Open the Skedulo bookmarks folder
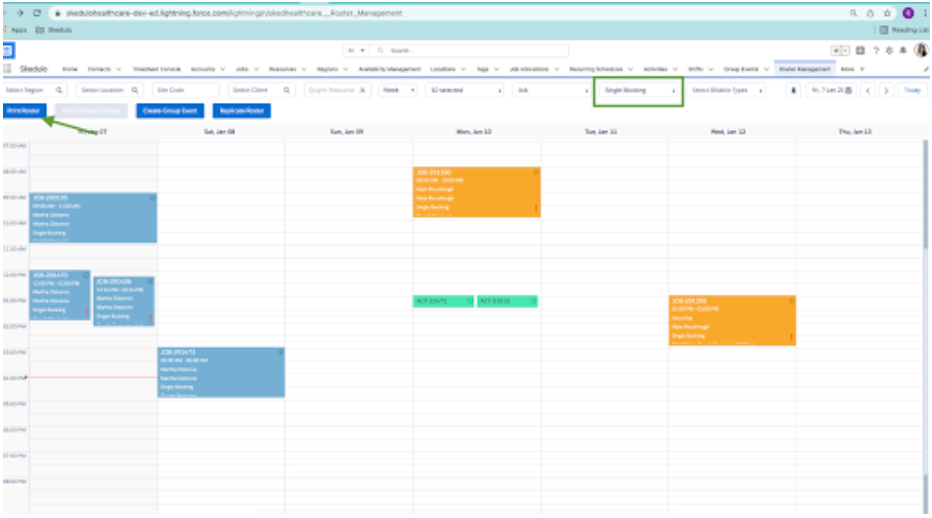Screen dimensions: 932x518 coord(53,30)
